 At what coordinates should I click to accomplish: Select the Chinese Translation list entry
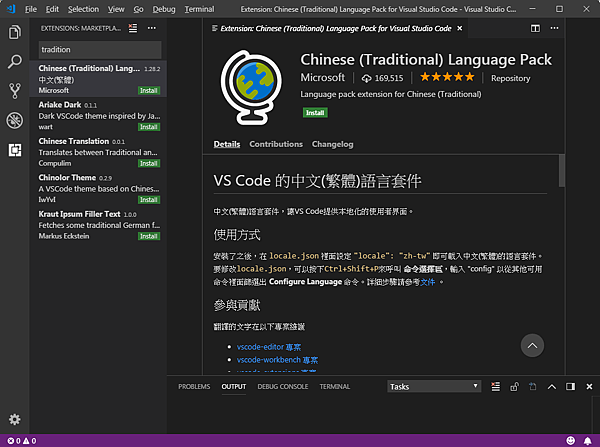tap(98, 152)
